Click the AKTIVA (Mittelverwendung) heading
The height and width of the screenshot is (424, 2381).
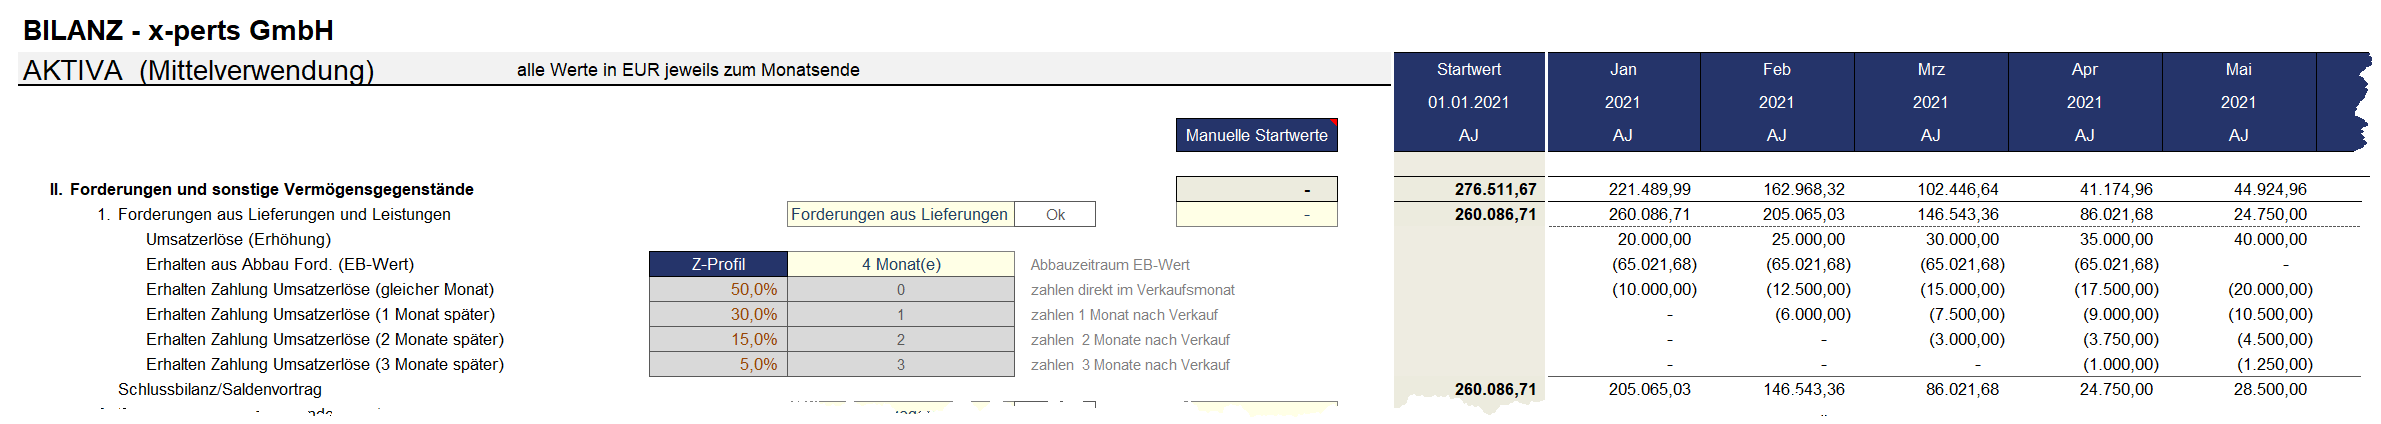(x=198, y=70)
